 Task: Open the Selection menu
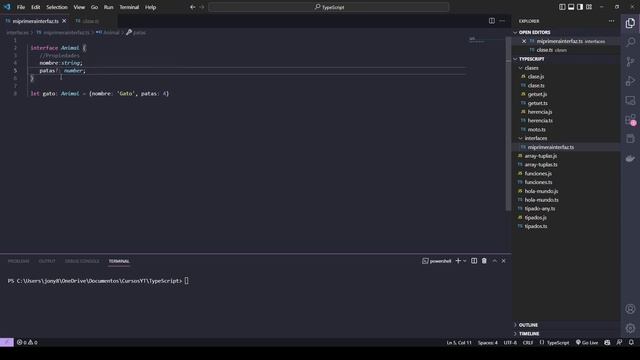tap(57, 7)
